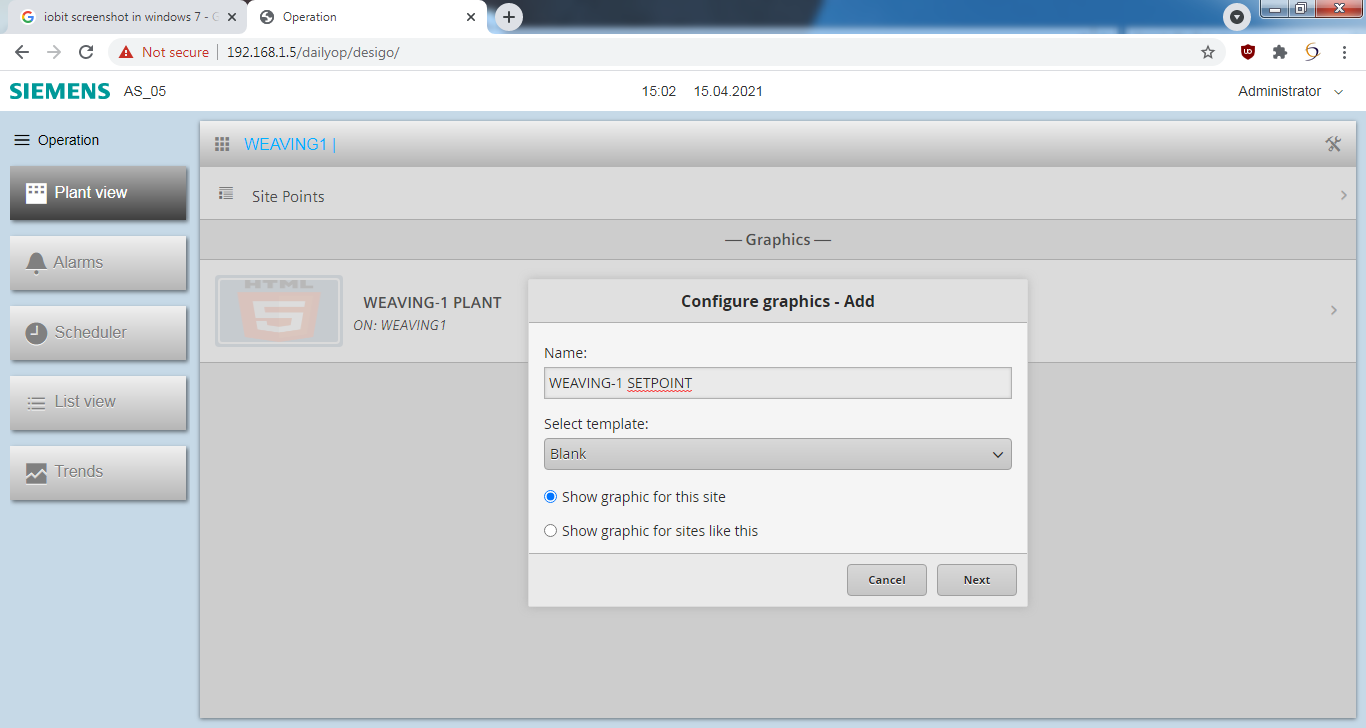Close the Operation browser tab
The width and height of the screenshot is (1366, 728).
471,17
